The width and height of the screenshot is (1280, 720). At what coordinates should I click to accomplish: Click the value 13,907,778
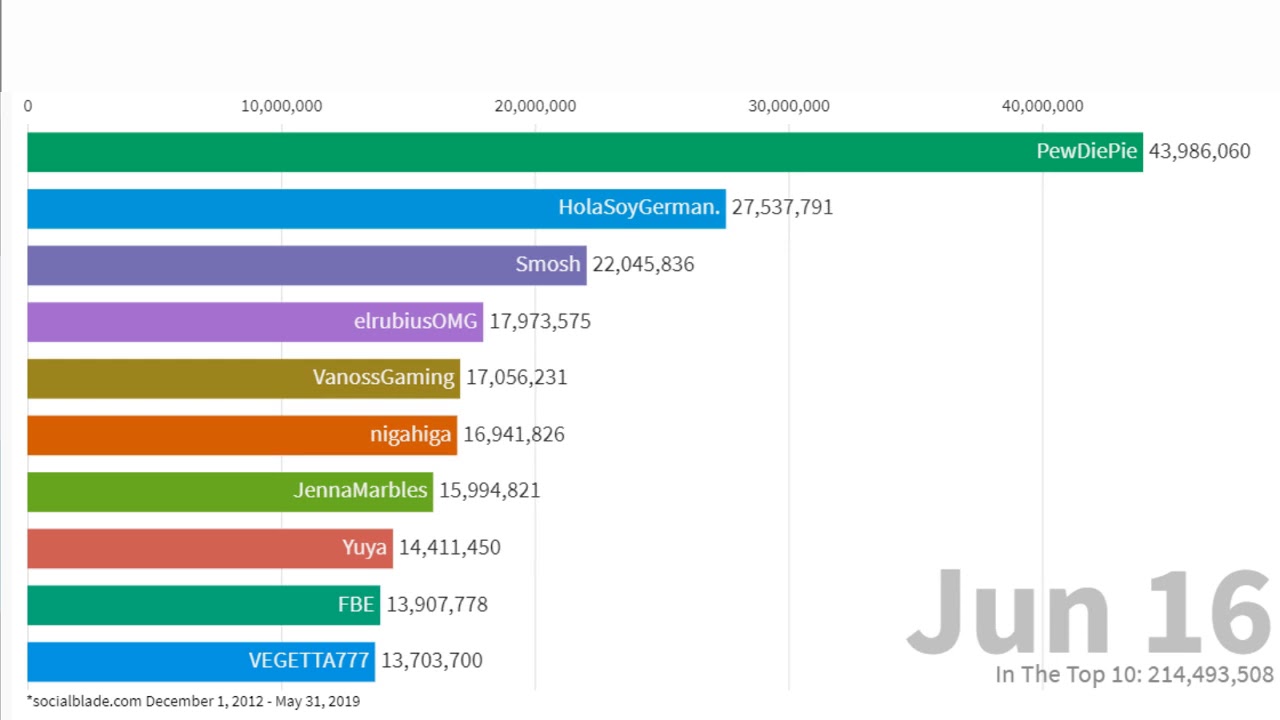pos(437,605)
